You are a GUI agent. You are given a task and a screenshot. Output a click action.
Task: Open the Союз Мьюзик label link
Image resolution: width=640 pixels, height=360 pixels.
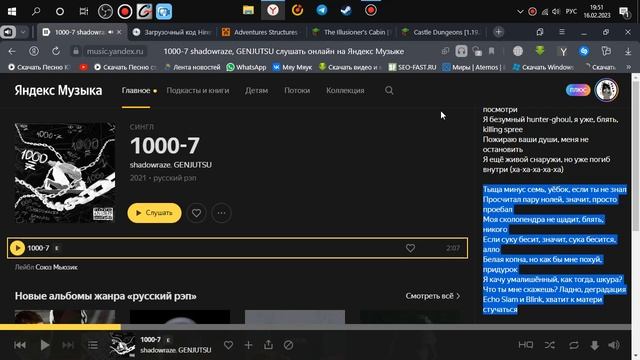tap(56, 267)
